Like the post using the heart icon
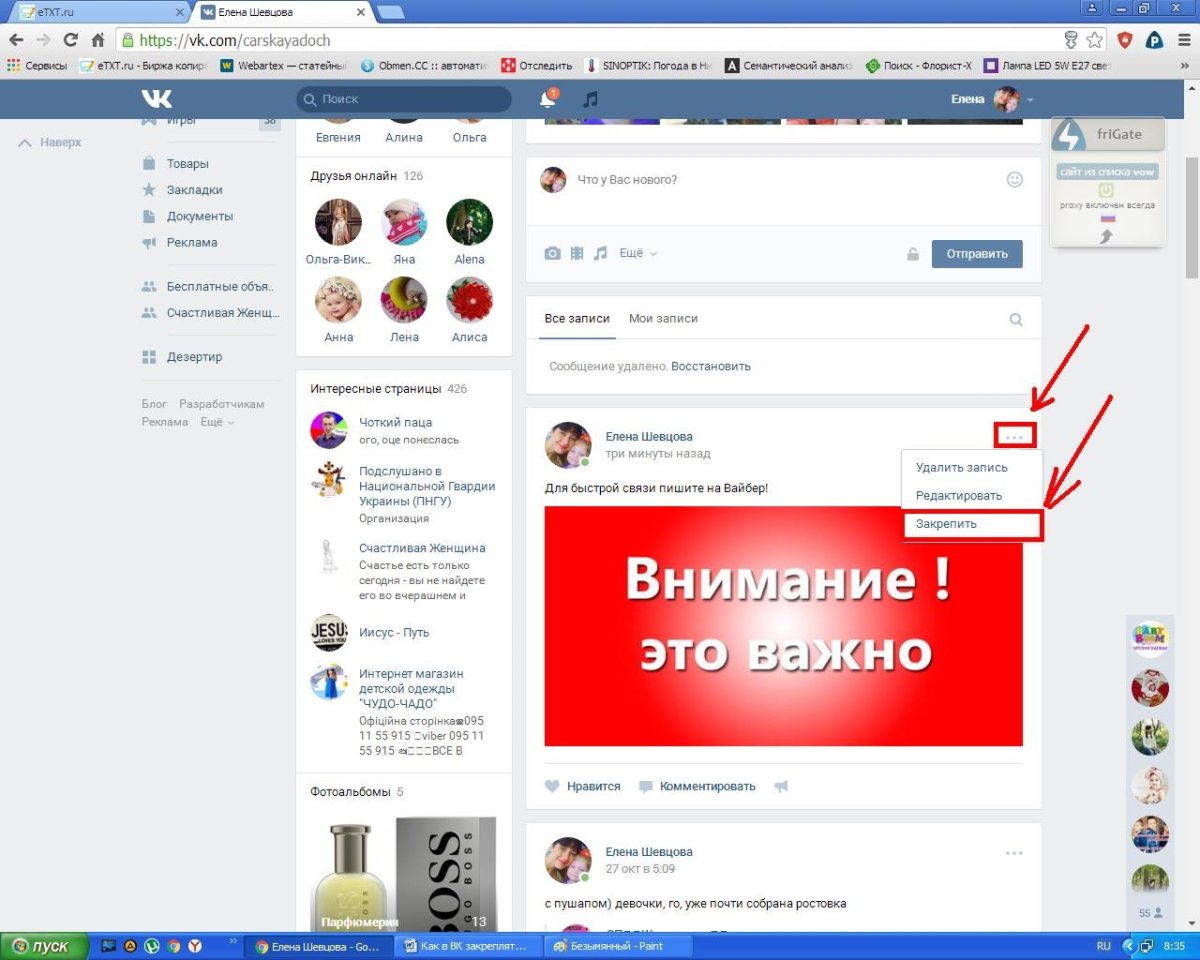The image size is (1200, 960). 552,786
